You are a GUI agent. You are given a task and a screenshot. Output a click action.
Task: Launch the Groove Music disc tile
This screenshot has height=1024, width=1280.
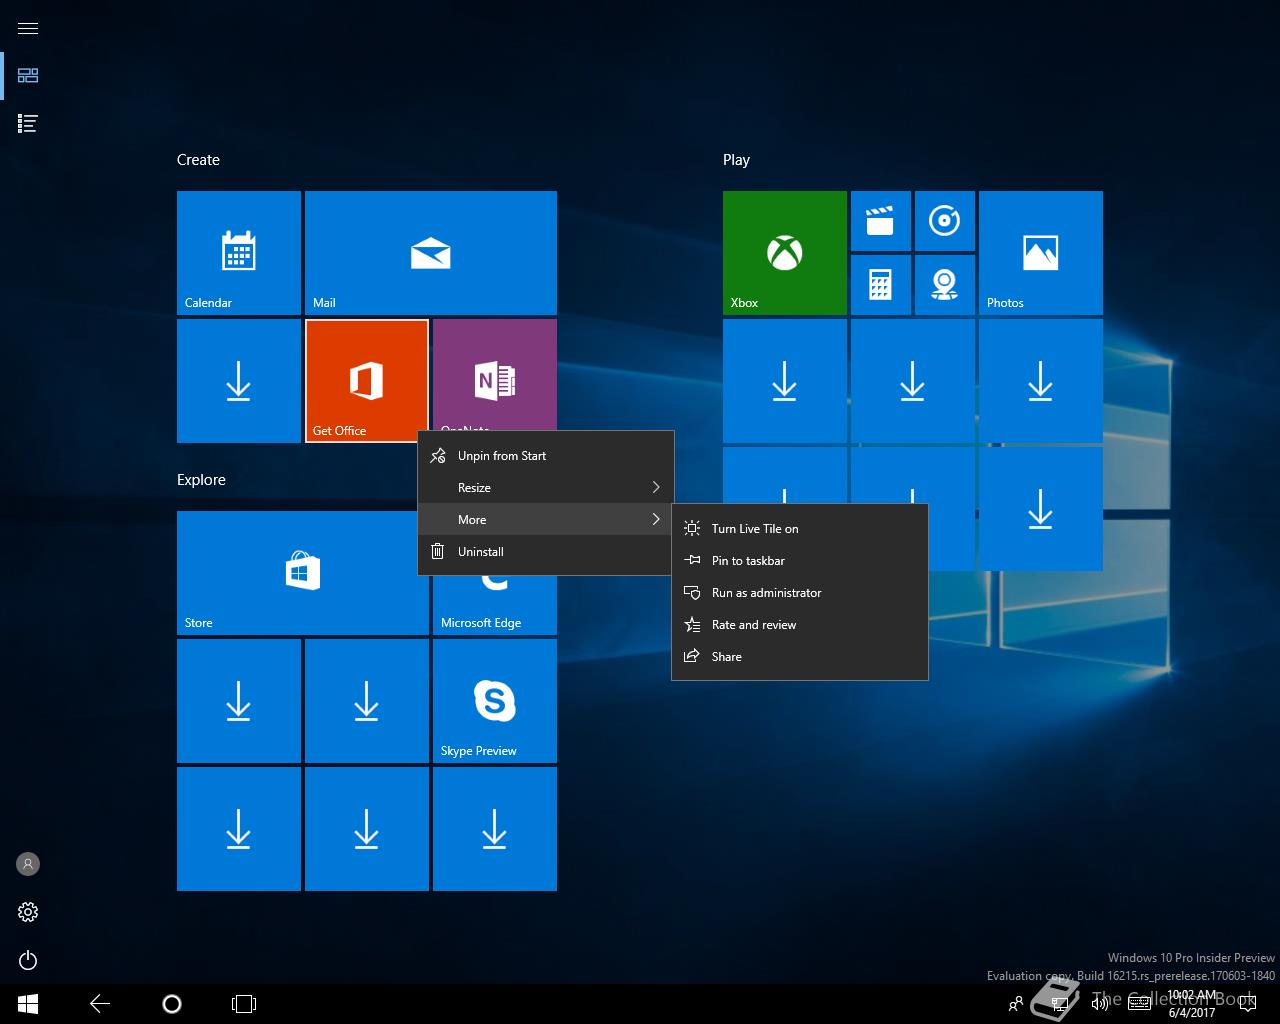pyautogui.click(x=945, y=221)
